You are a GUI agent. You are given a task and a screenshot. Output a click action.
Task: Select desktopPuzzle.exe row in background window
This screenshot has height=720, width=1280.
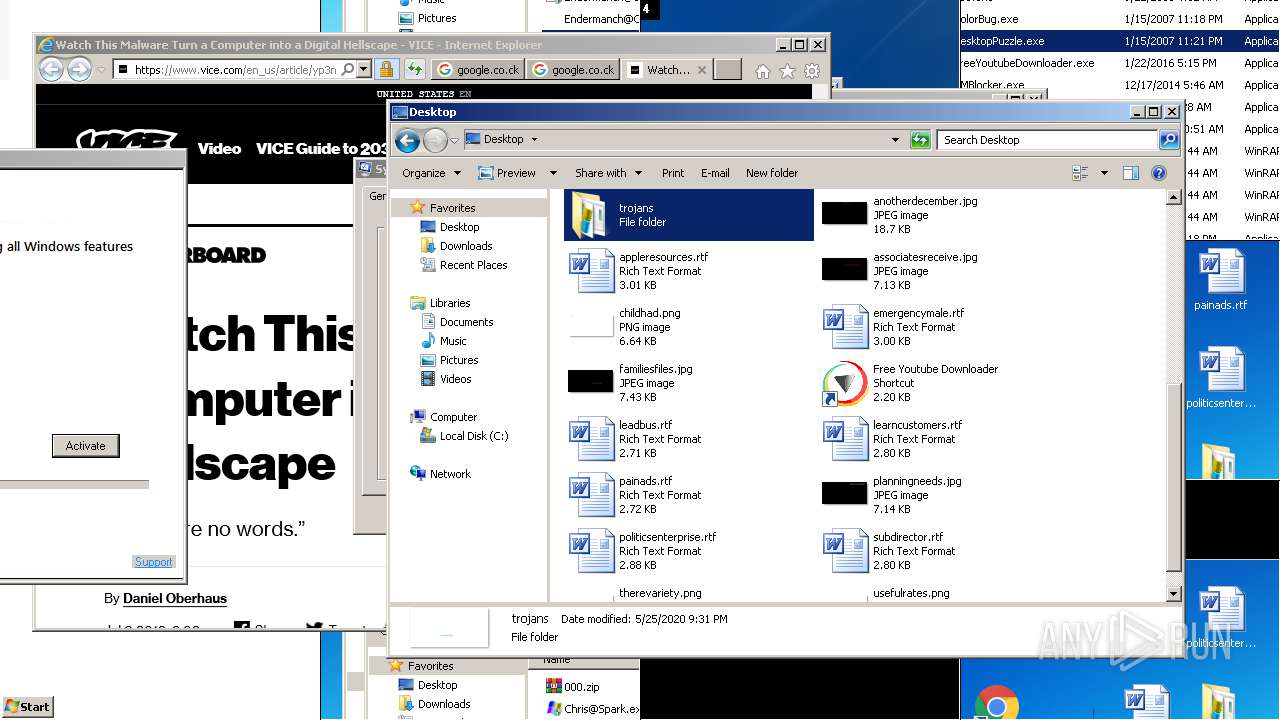[1120, 41]
